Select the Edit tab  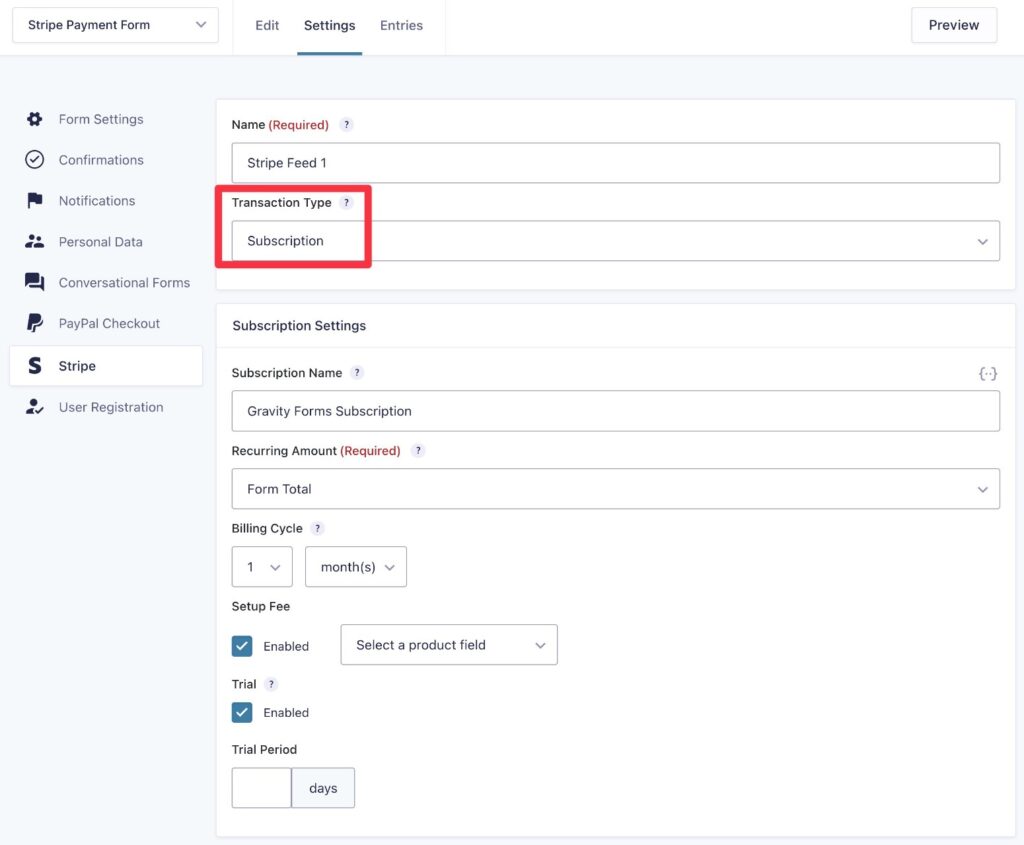pyautogui.click(x=267, y=24)
